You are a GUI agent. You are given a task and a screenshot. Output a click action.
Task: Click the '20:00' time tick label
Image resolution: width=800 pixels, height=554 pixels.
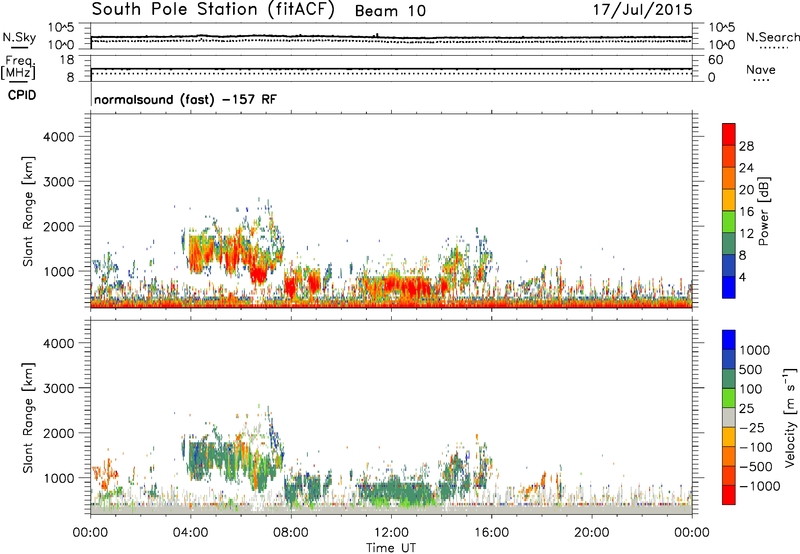click(592, 533)
